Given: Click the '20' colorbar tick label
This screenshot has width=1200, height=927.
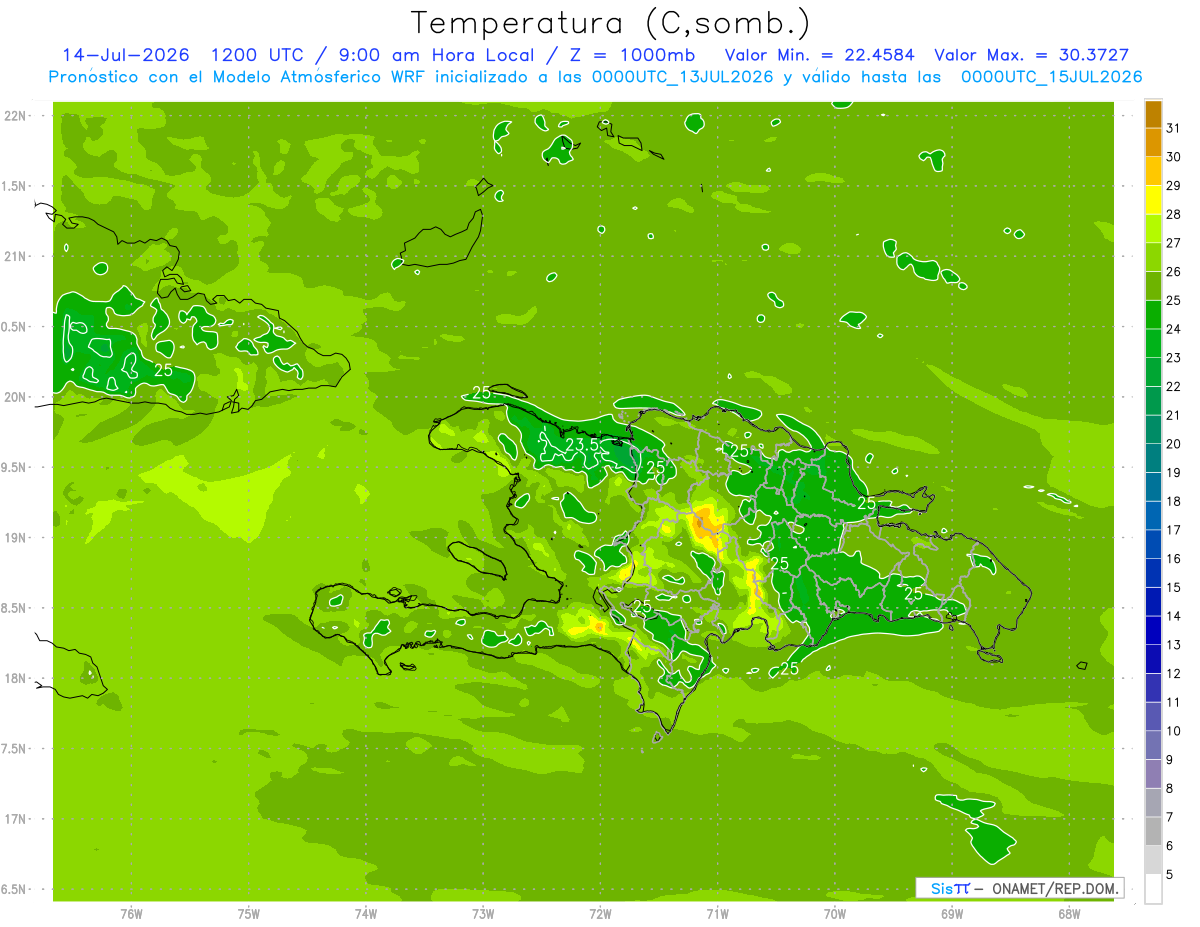Looking at the screenshot, I should pyautogui.click(x=1174, y=444).
